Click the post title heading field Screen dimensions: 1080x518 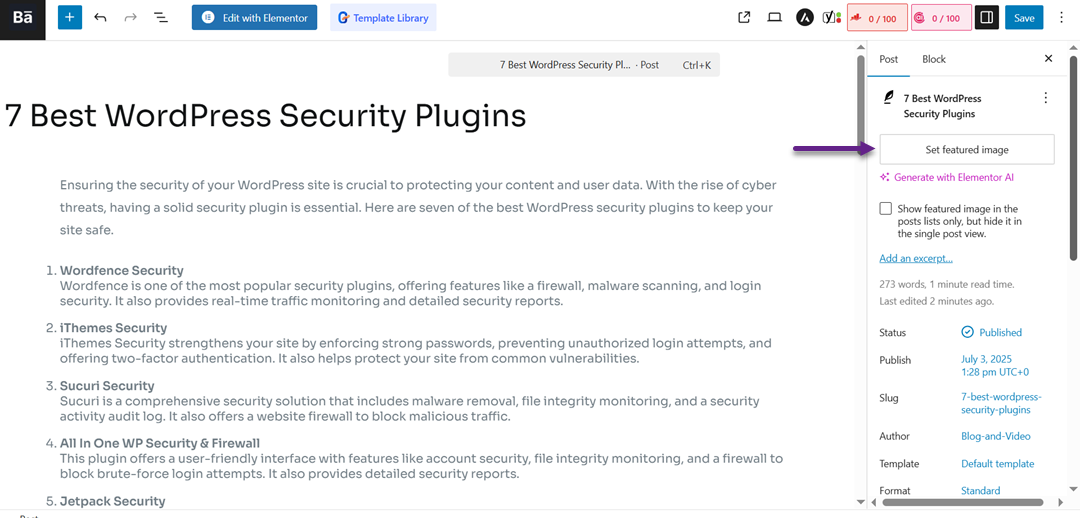[266, 116]
